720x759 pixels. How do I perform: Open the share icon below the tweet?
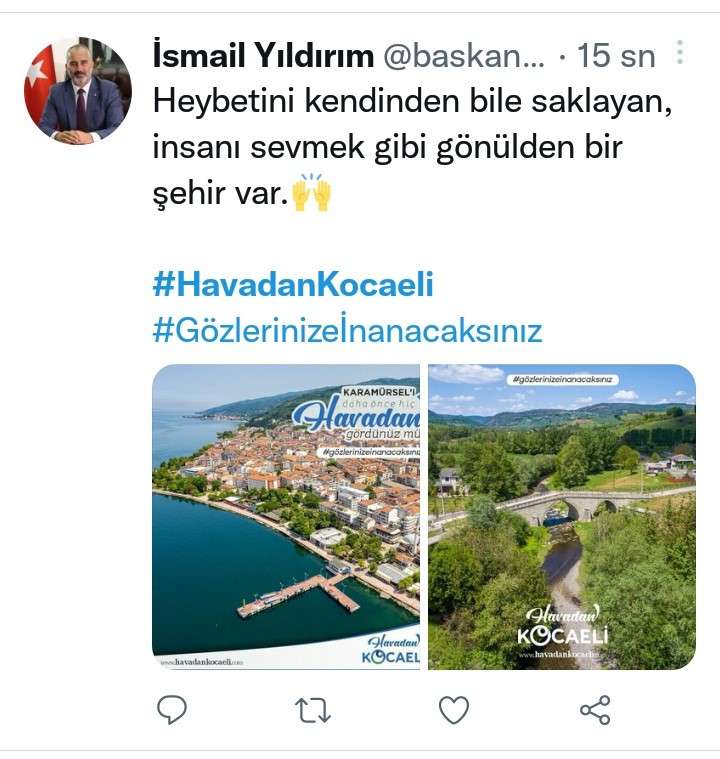(x=595, y=710)
